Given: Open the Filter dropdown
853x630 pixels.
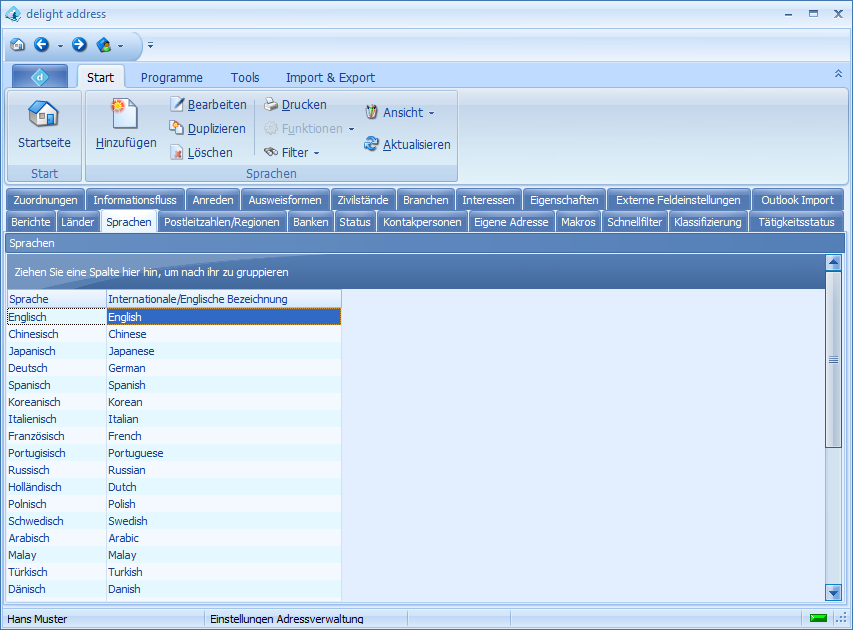Looking at the screenshot, I should pos(292,153).
